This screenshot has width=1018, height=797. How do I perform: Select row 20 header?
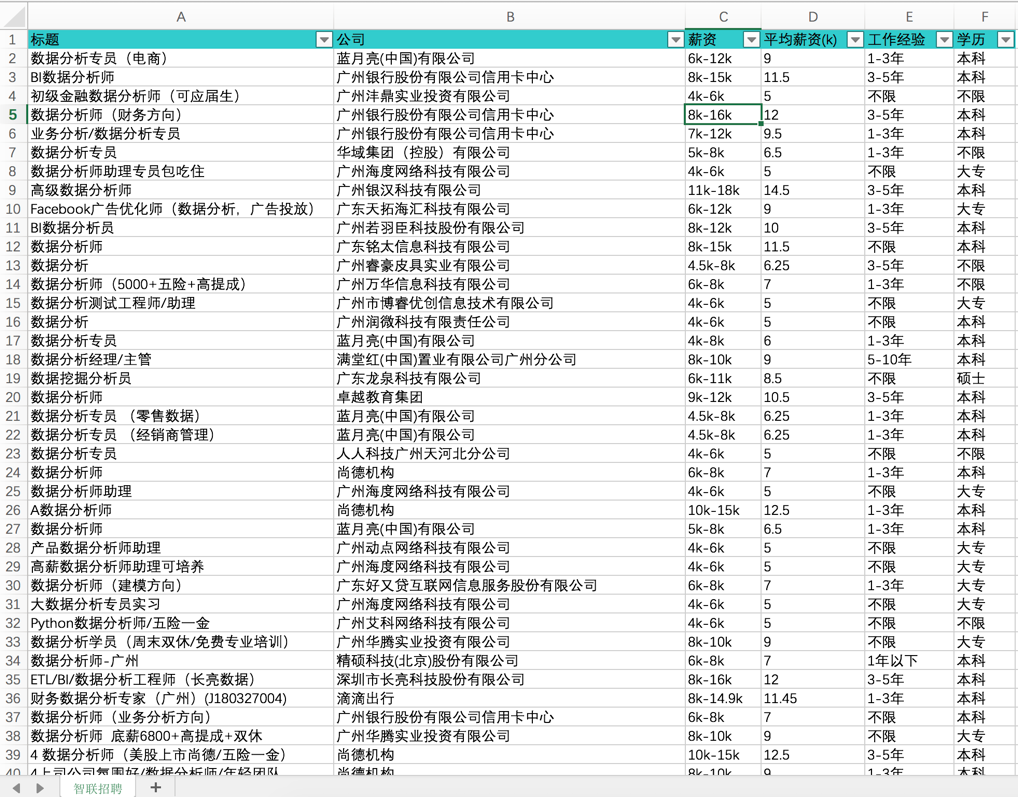(13, 397)
